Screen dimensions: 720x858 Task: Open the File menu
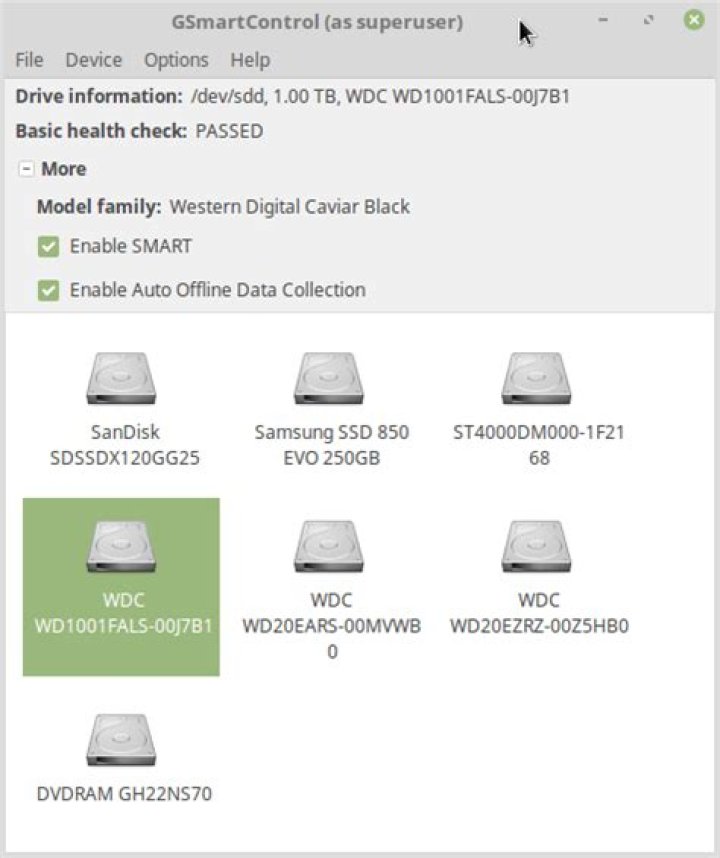29,60
